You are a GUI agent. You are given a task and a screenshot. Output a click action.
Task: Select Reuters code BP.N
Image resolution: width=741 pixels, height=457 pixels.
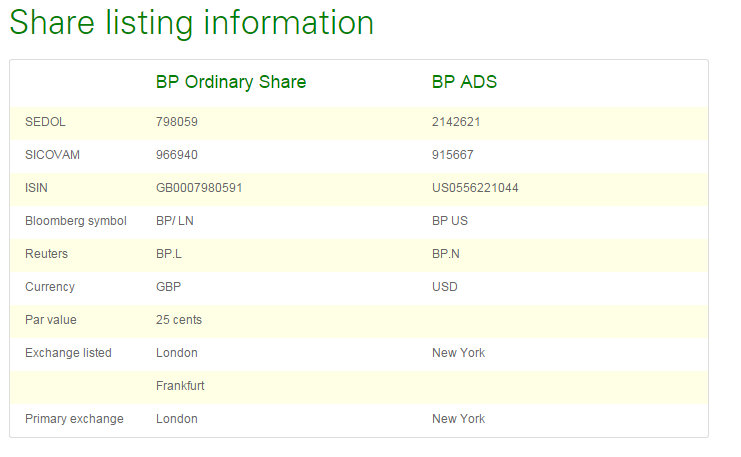(x=445, y=254)
